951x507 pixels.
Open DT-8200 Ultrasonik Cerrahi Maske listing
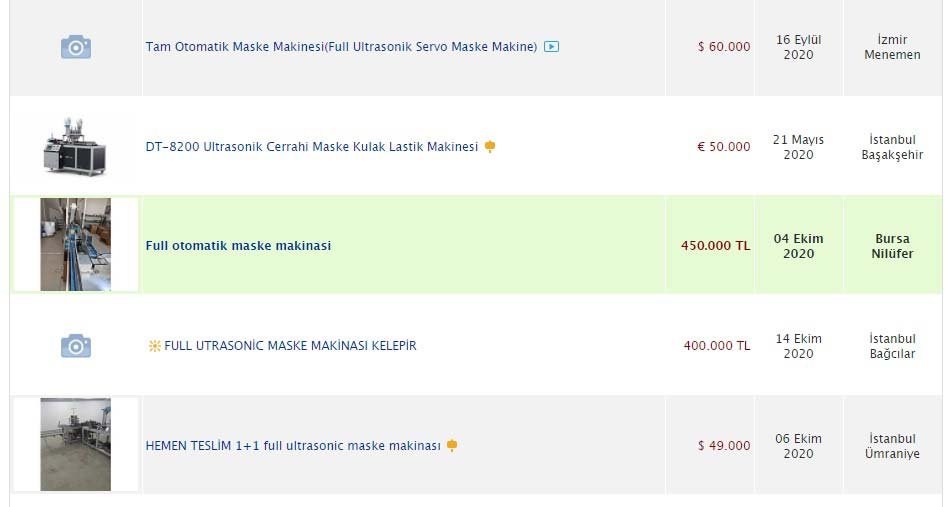pos(311,147)
